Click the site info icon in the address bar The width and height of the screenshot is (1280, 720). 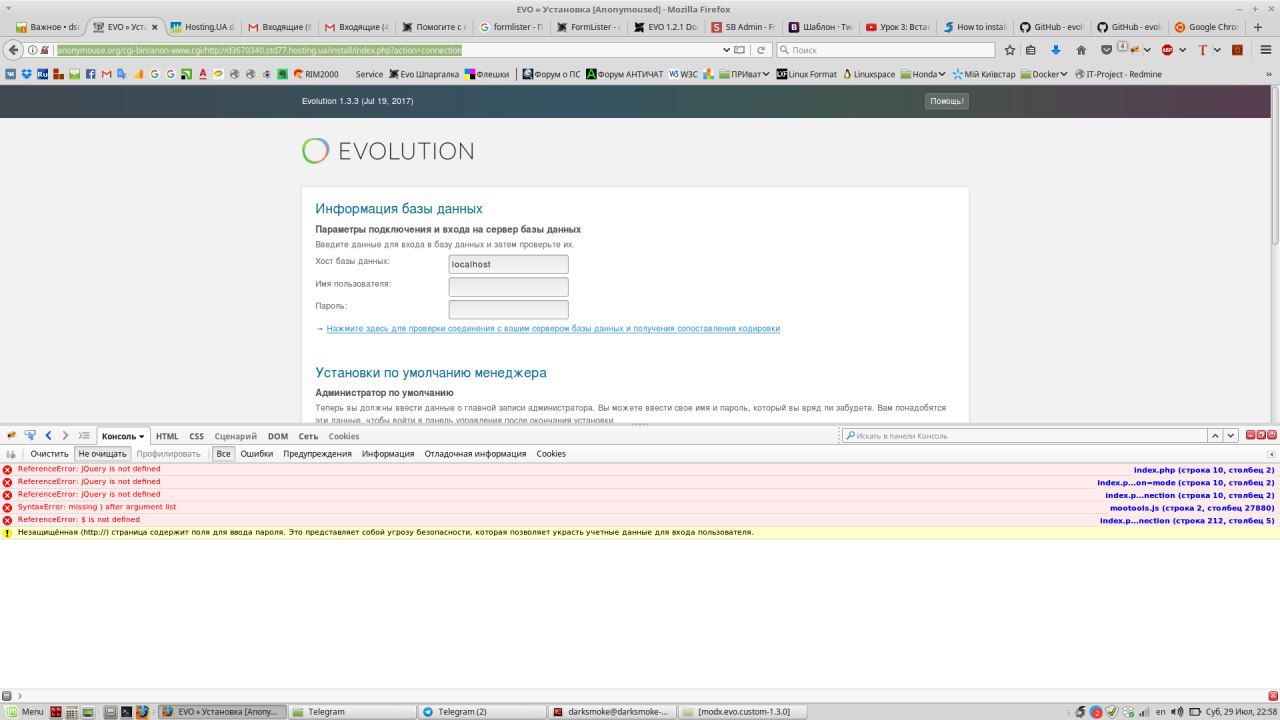click(32, 50)
